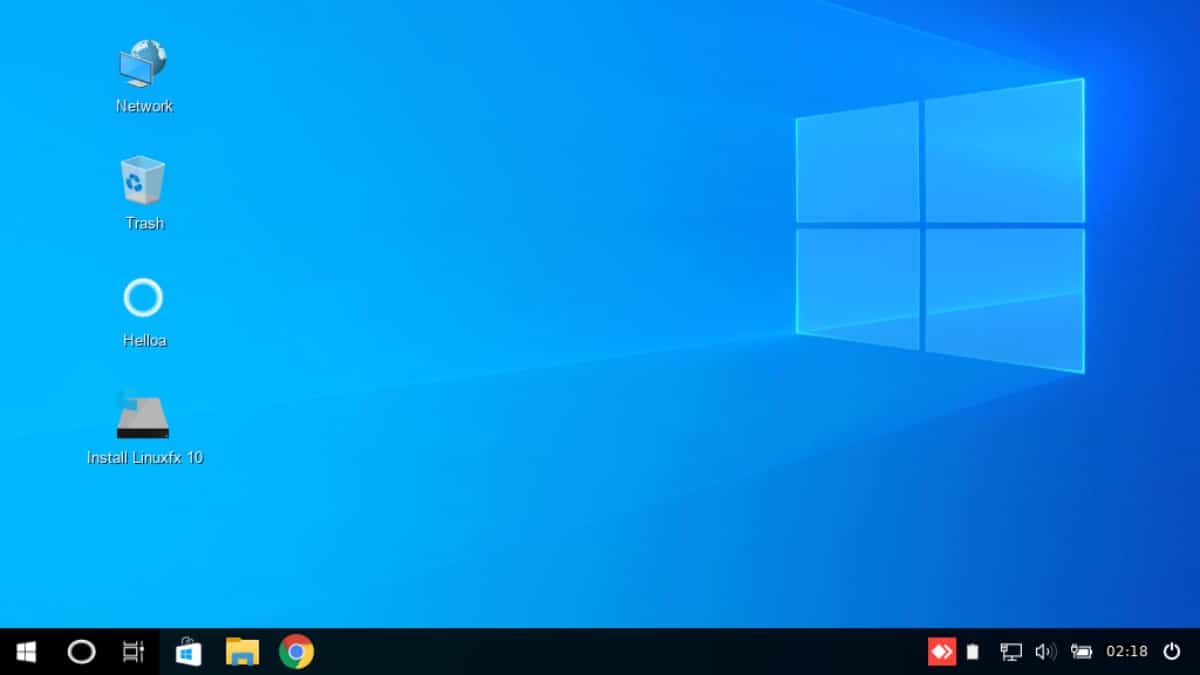This screenshot has width=1200, height=675.
Task: Open the file manager folder icon
Action: (242, 652)
